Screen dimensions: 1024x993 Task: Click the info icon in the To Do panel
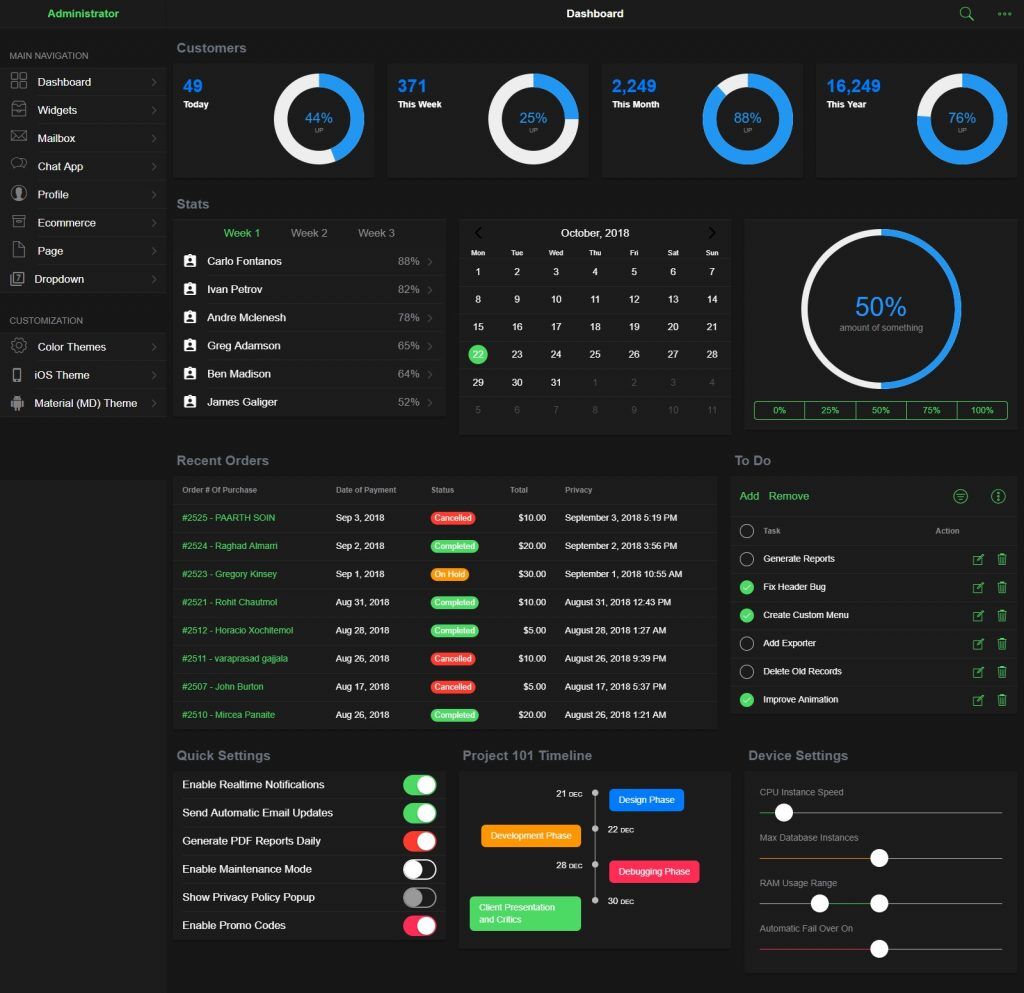(997, 495)
